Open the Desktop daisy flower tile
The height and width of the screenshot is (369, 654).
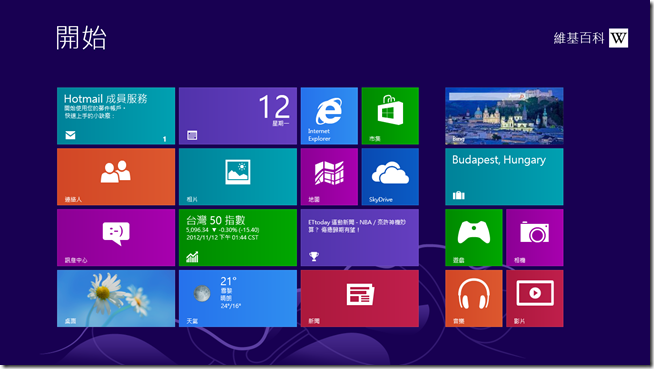click(x=116, y=299)
